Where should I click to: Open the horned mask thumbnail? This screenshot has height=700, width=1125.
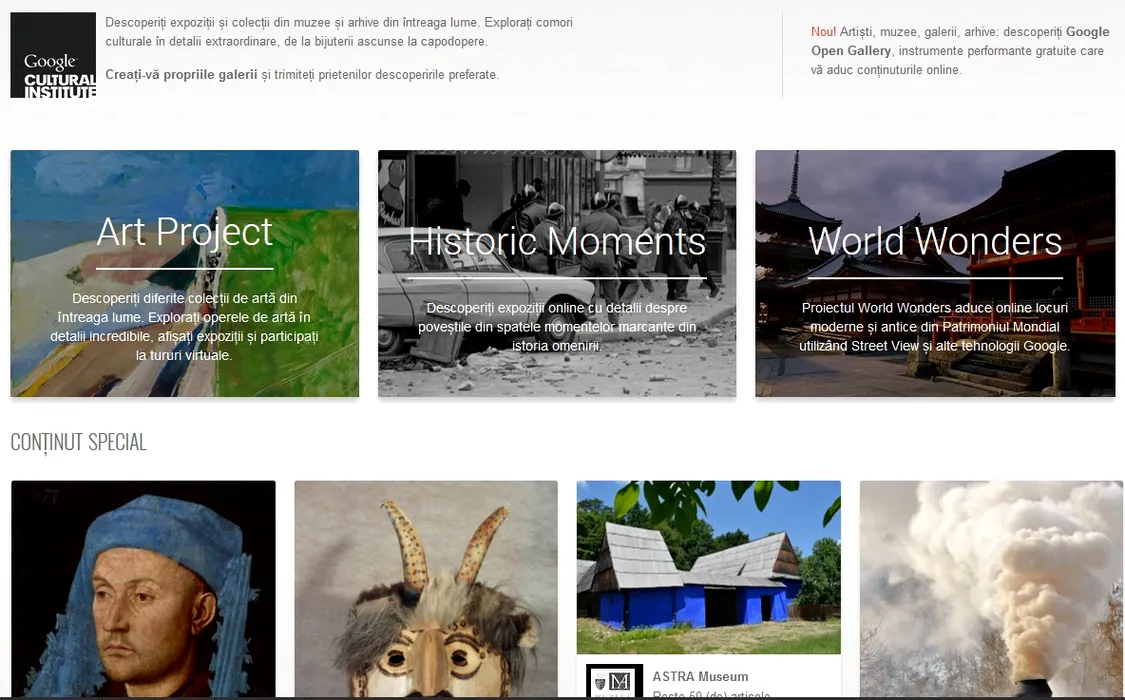click(426, 588)
